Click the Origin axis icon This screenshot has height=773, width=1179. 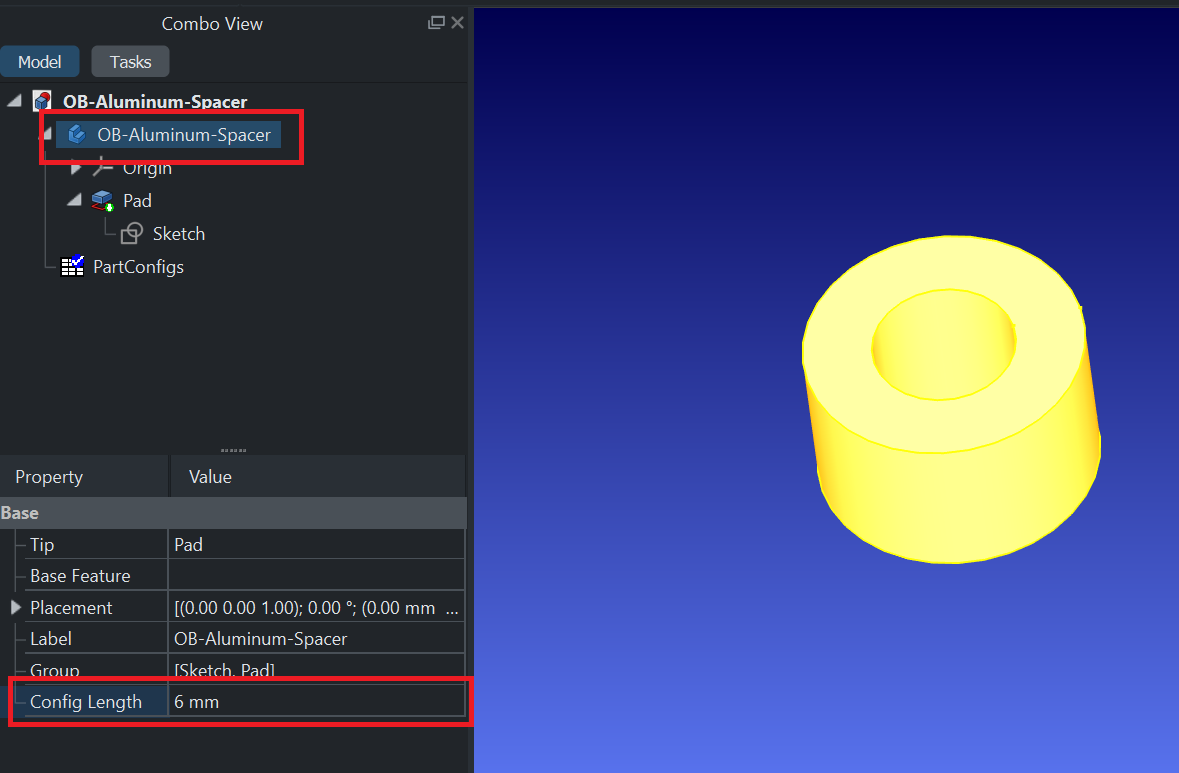102,167
